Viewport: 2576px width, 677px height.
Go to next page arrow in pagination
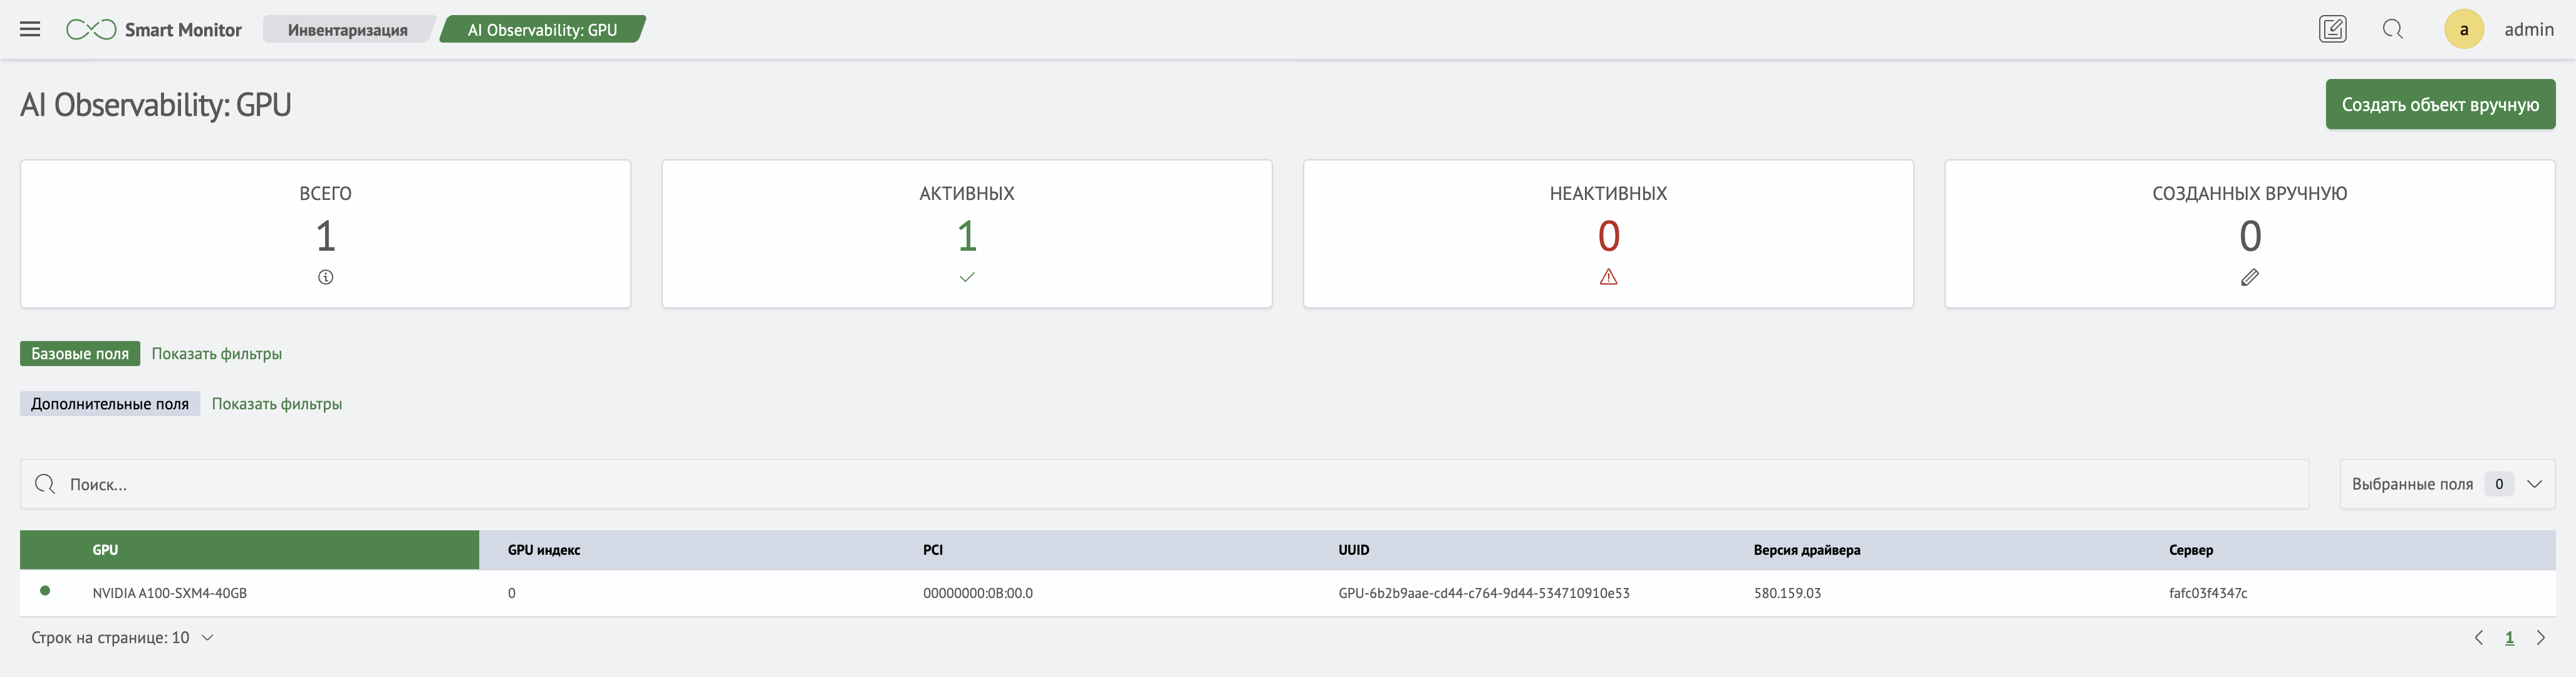(x=2540, y=637)
